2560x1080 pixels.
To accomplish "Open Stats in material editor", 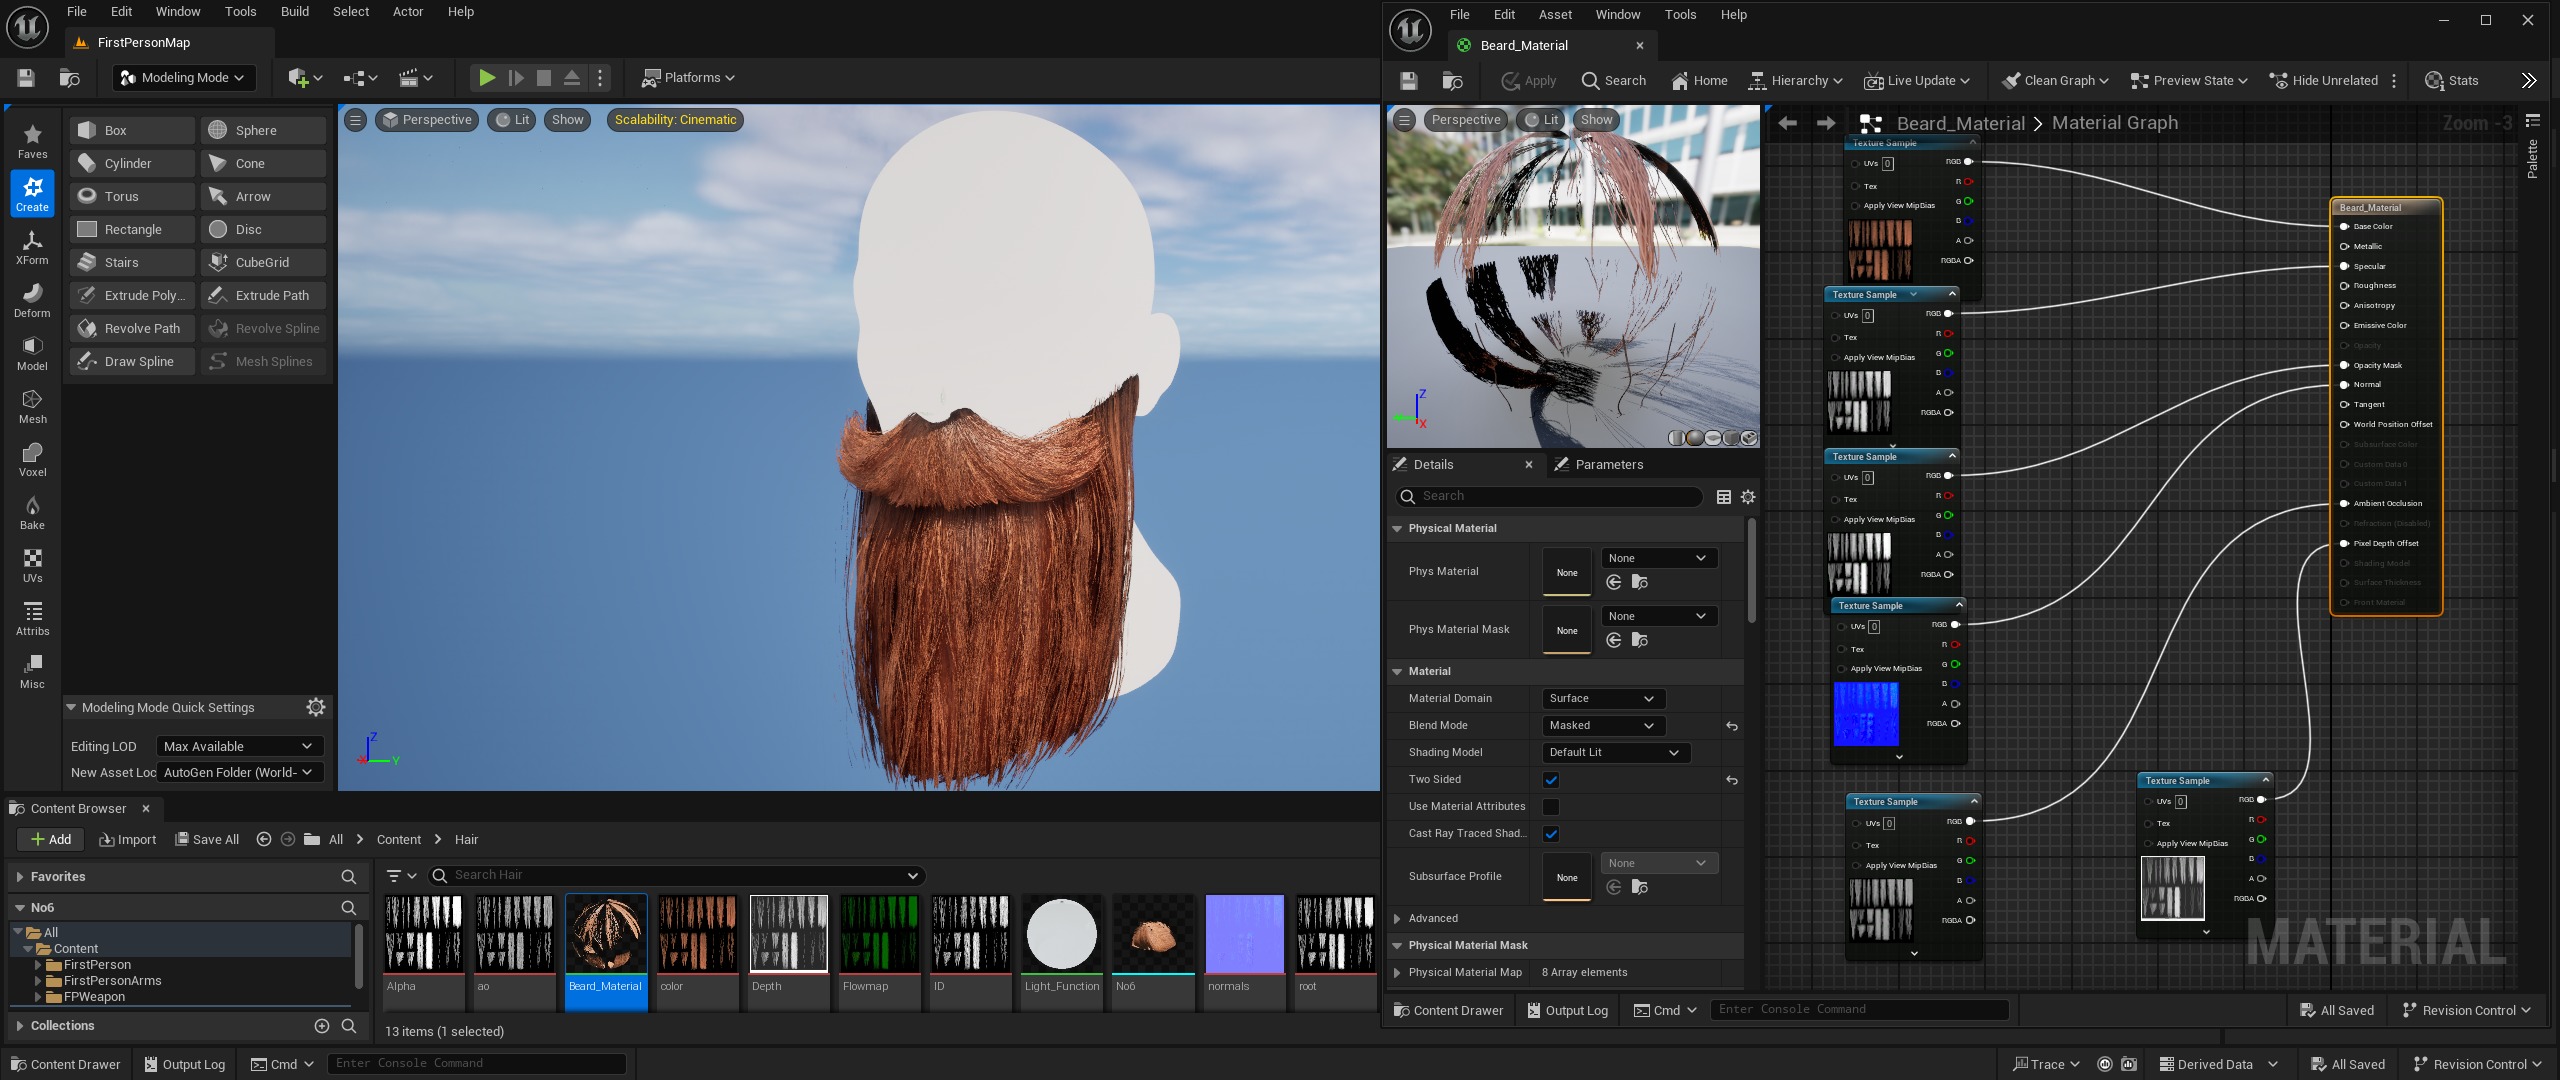I will pos(2452,80).
